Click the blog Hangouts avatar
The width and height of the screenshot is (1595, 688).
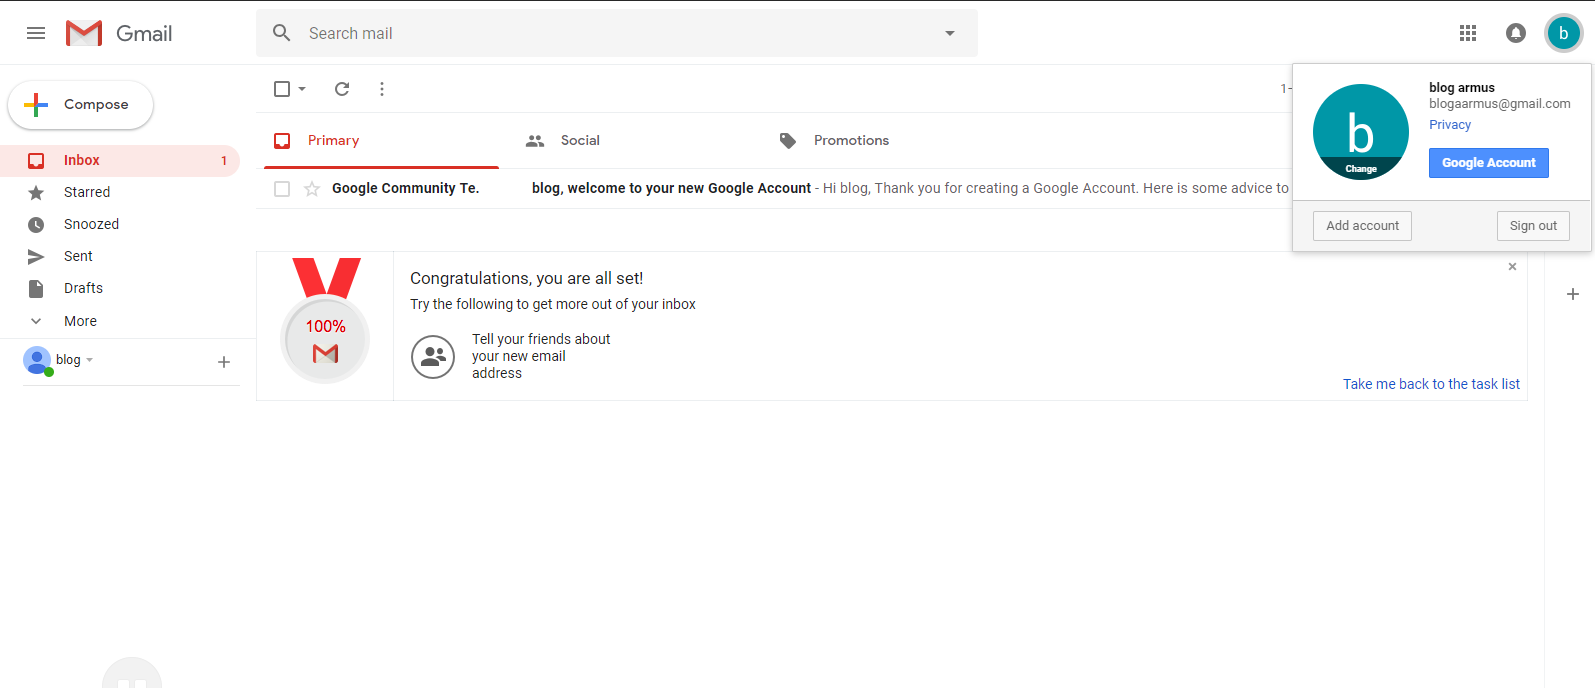pyautogui.click(x=37, y=360)
